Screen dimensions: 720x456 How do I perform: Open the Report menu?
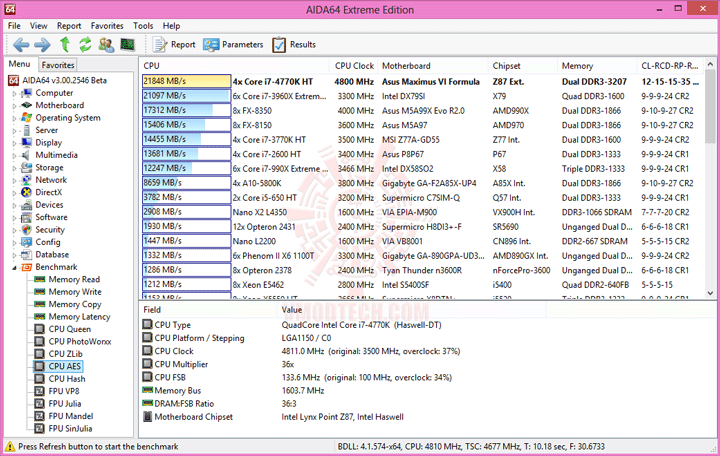point(69,26)
